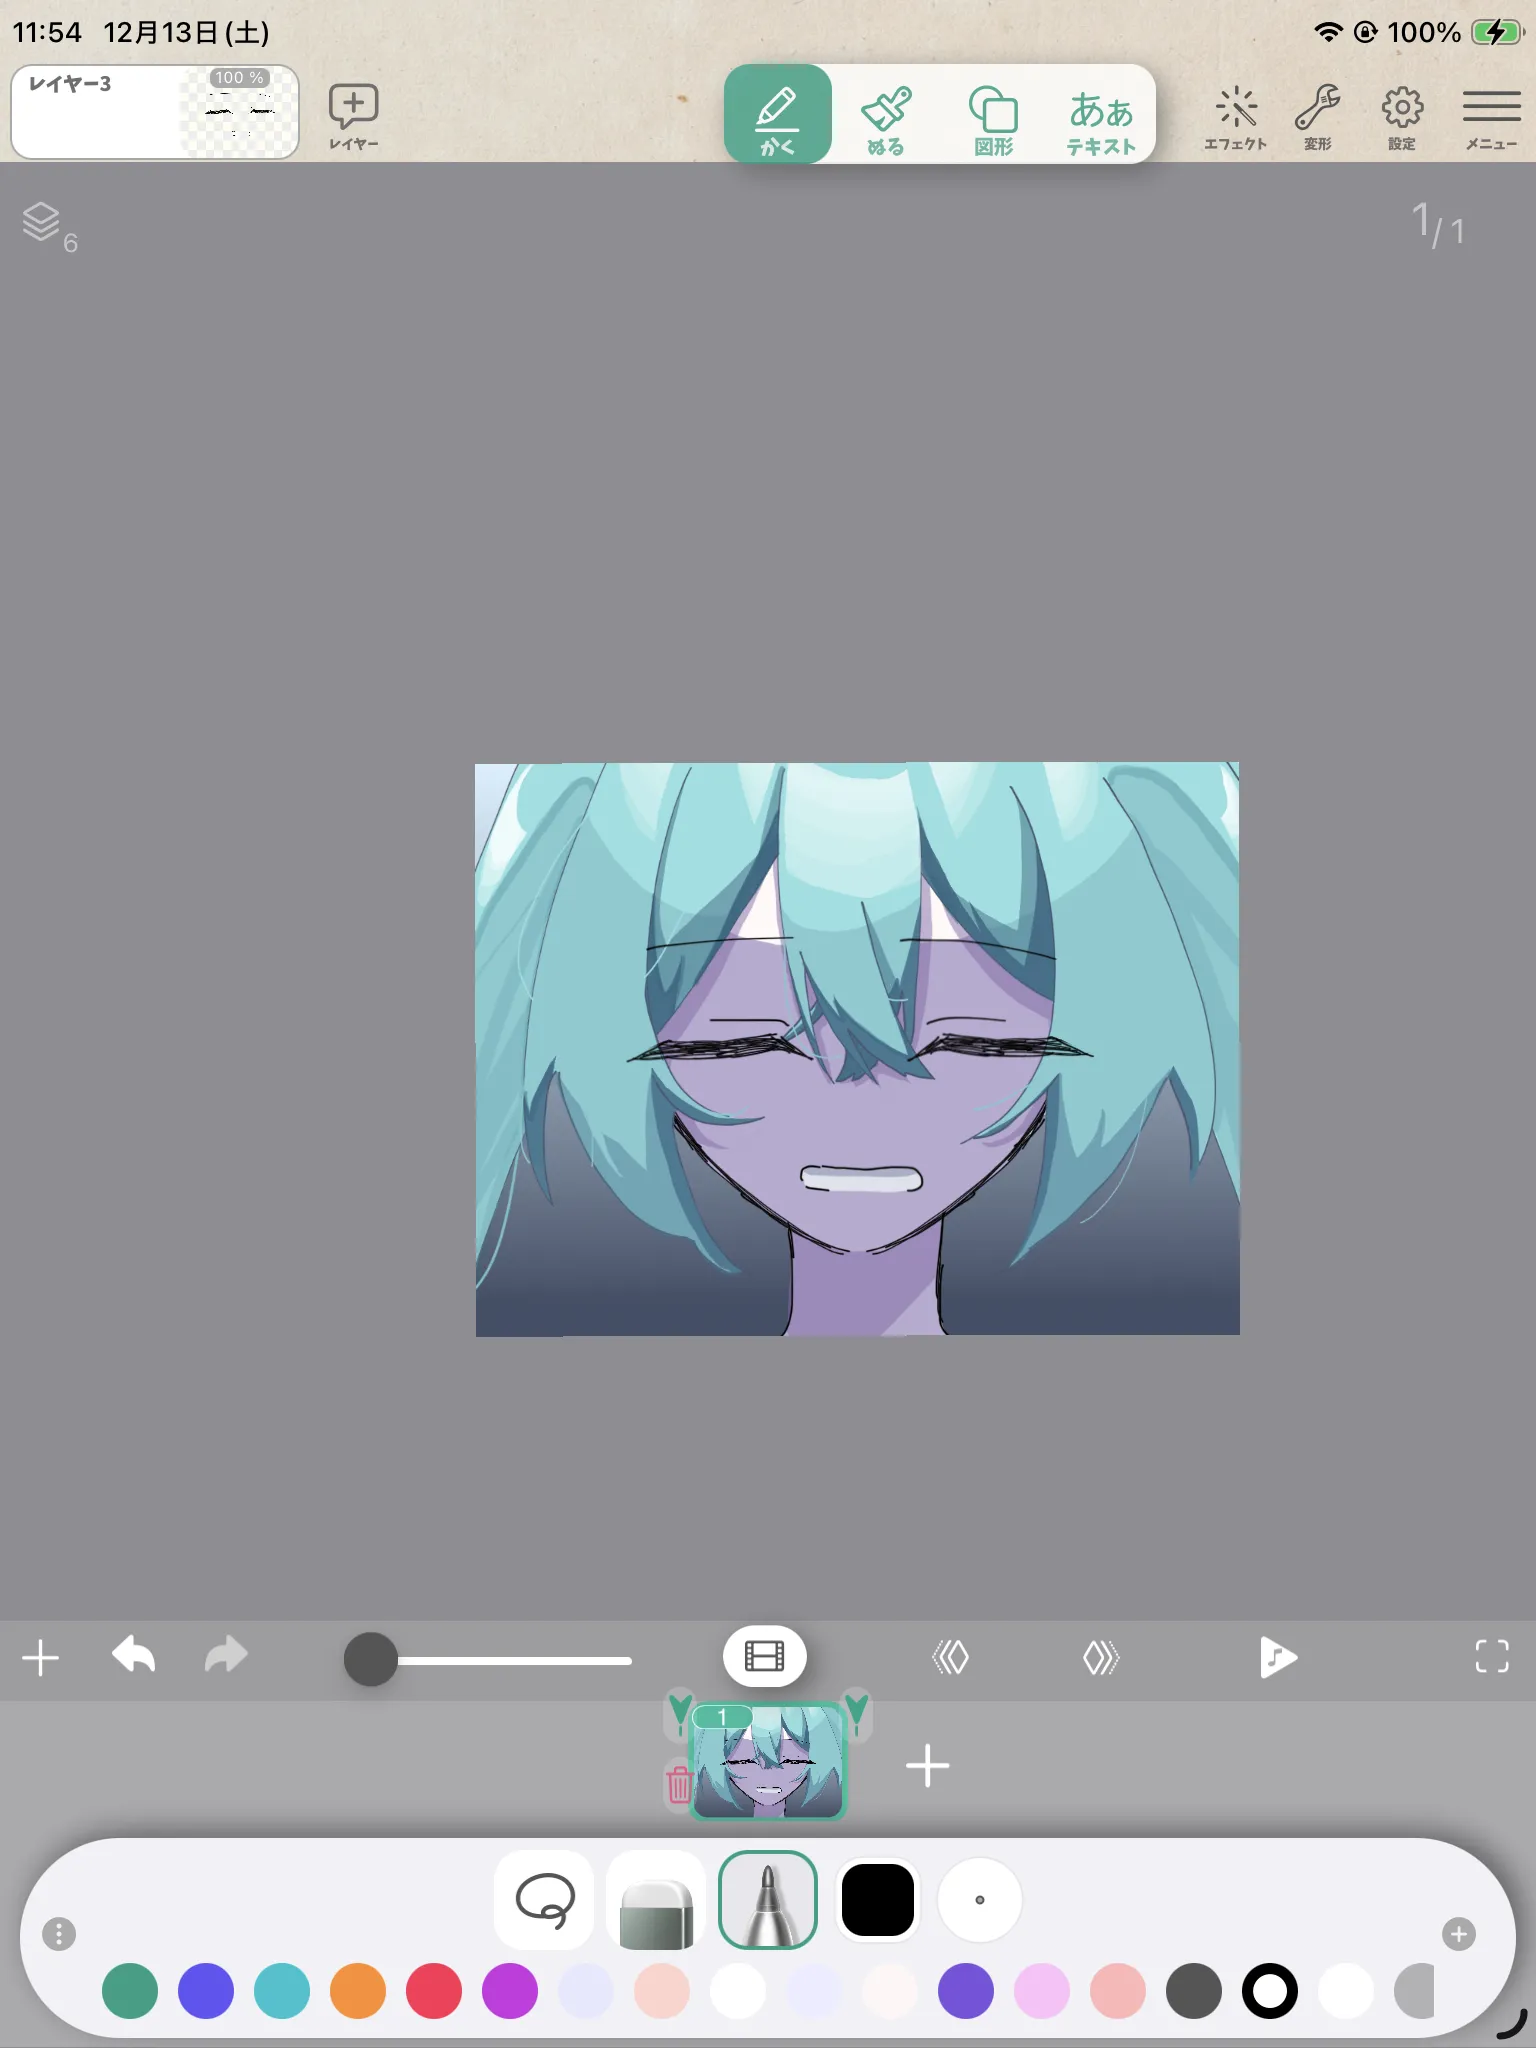The image size is (1536, 2048).
Task: Open the 設定 settings gear
Action: (x=1402, y=118)
